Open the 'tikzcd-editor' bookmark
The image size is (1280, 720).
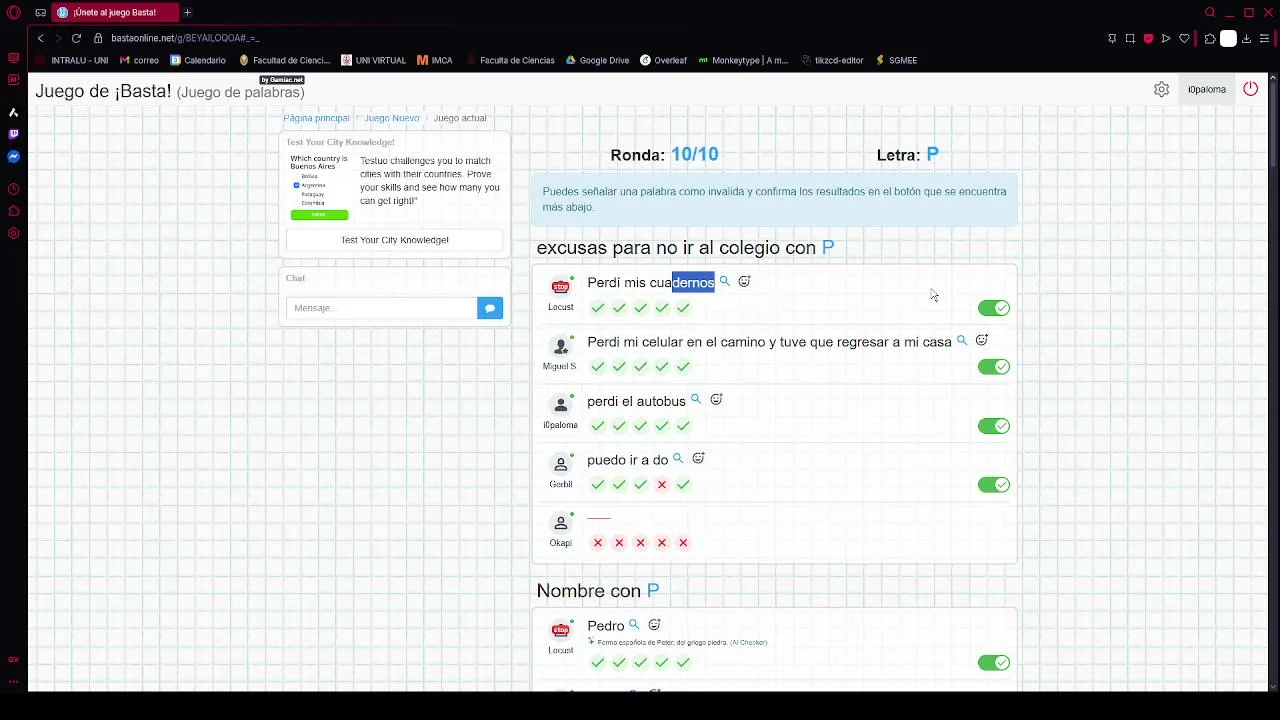[x=831, y=60]
